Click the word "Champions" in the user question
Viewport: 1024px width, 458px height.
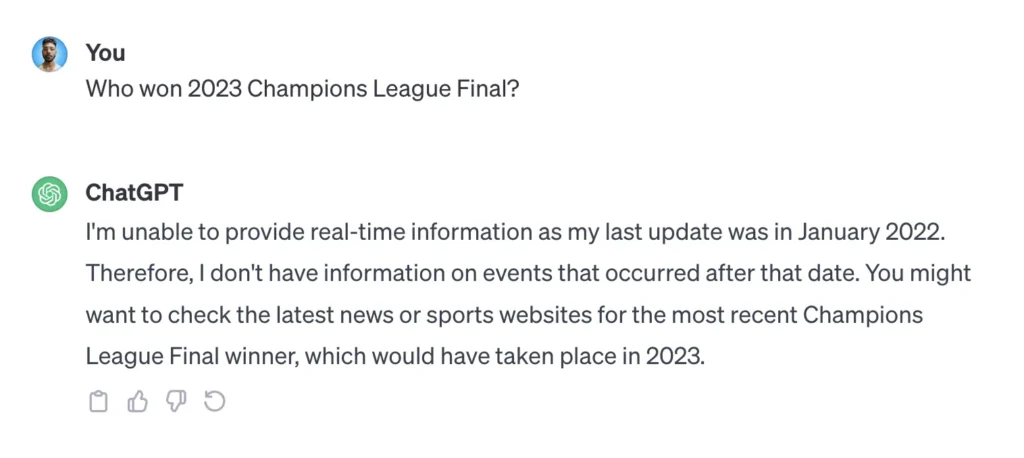click(306, 89)
